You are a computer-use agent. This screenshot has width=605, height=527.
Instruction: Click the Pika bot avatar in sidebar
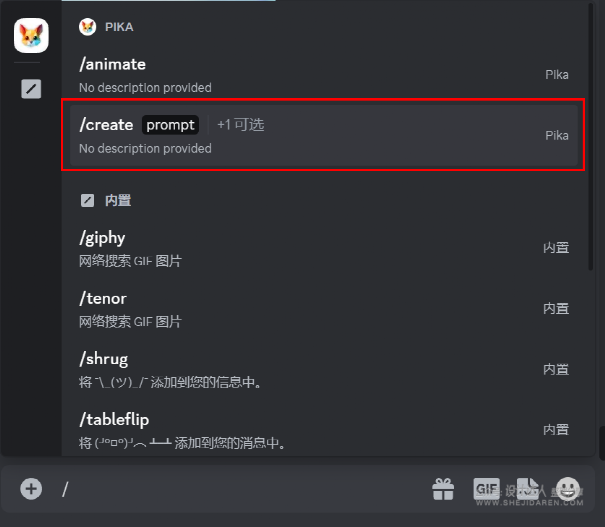[x=31, y=36]
